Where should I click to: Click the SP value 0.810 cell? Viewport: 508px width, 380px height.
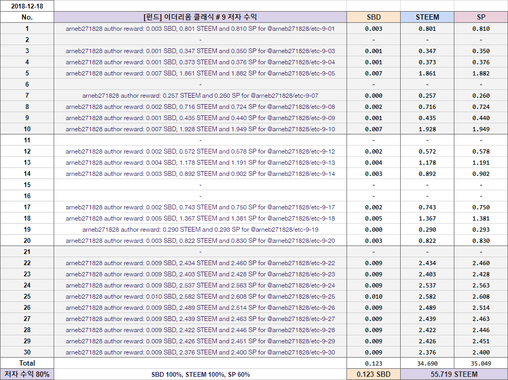[481, 29]
